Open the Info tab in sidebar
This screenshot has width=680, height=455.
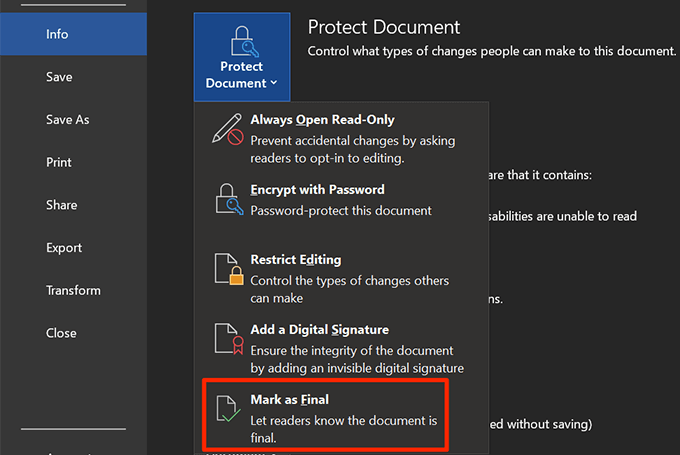pyautogui.click(x=57, y=34)
